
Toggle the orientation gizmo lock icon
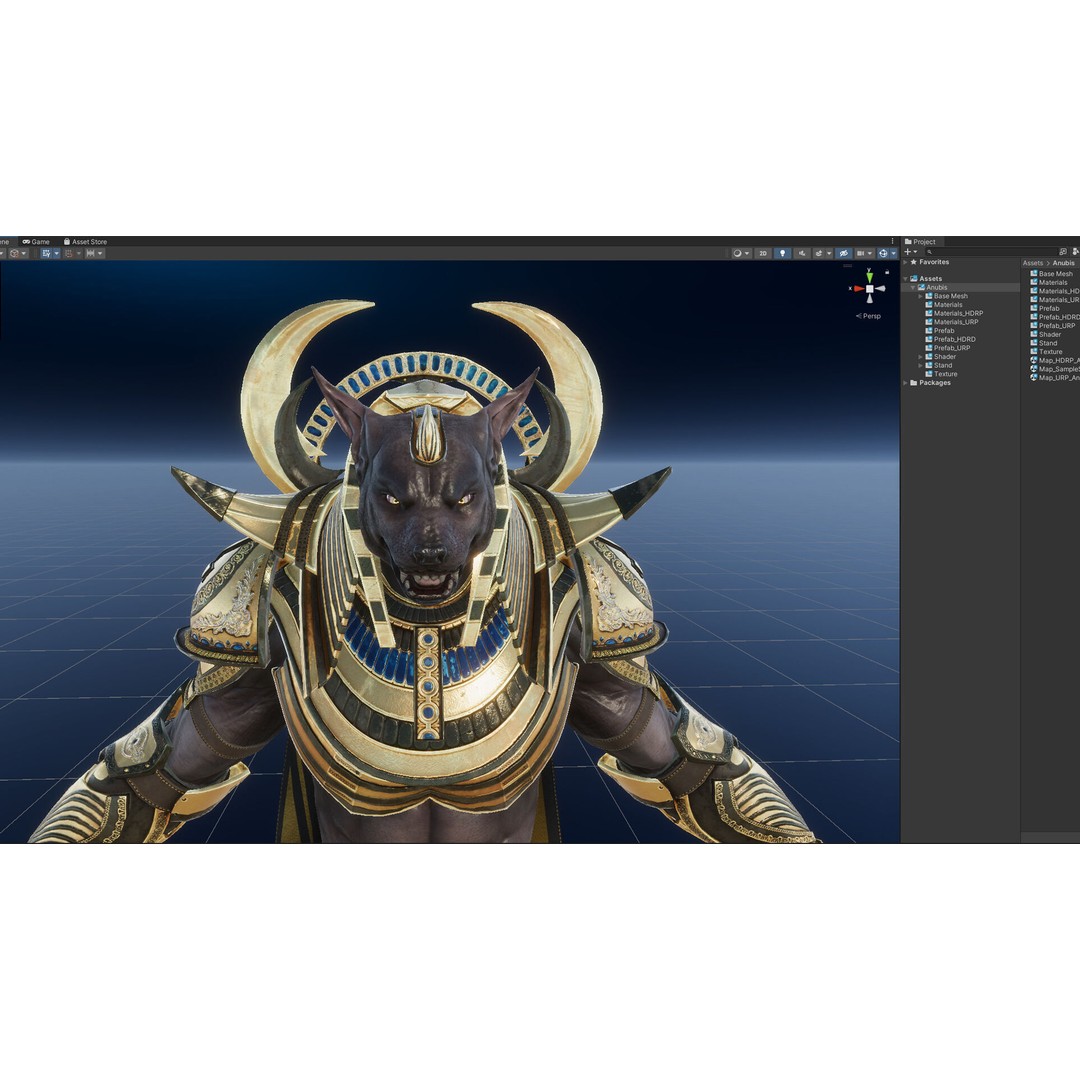click(x=887, y=272)
